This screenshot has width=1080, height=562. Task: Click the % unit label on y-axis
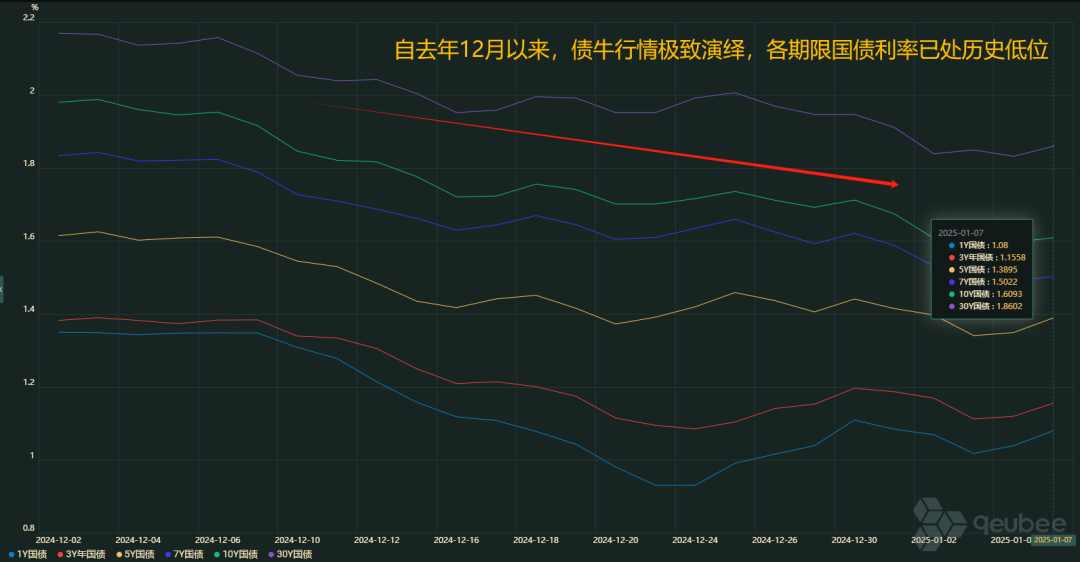(x=34, y=7)
